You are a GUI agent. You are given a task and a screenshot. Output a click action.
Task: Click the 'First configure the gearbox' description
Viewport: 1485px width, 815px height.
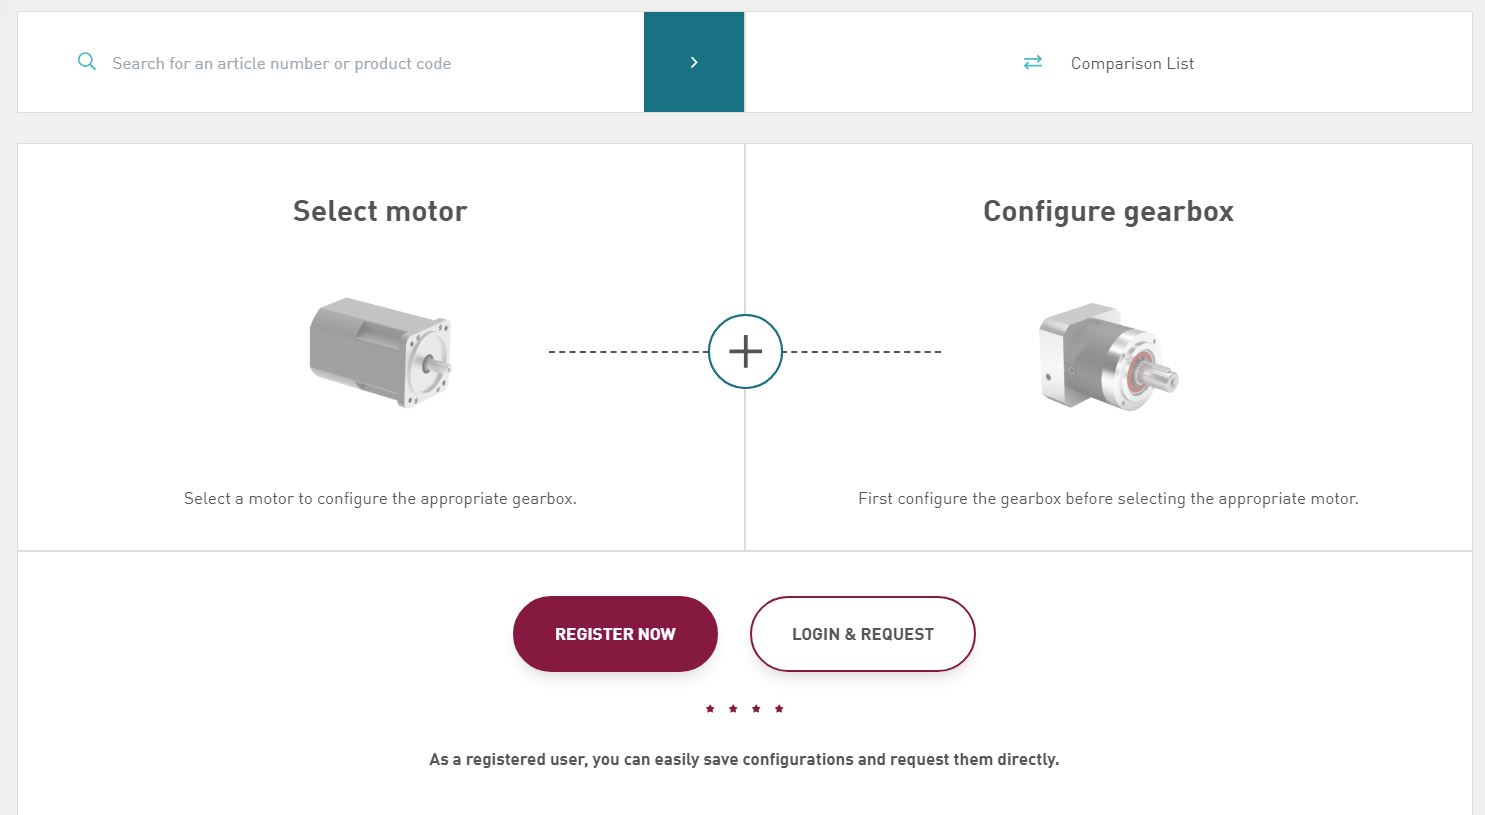point(1108,498)
